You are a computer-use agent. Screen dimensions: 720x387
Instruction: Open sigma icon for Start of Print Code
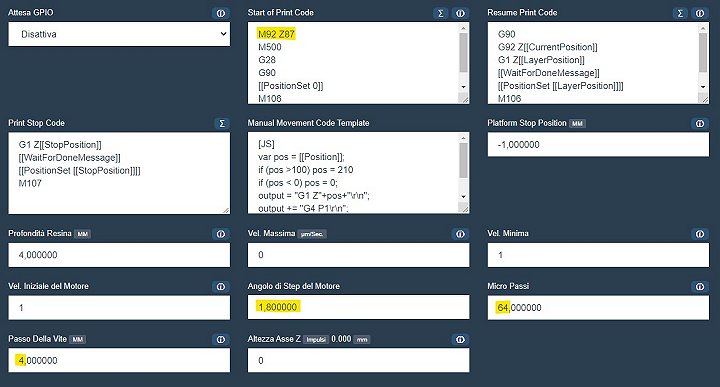[440, 13]
